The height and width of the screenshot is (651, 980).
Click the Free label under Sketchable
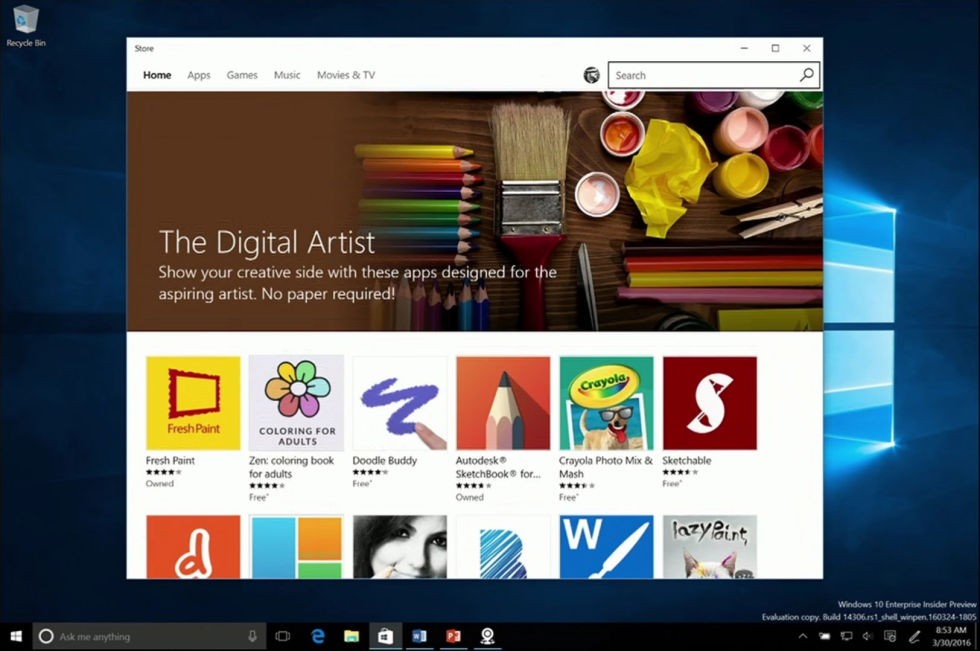[x=672, y=484]
